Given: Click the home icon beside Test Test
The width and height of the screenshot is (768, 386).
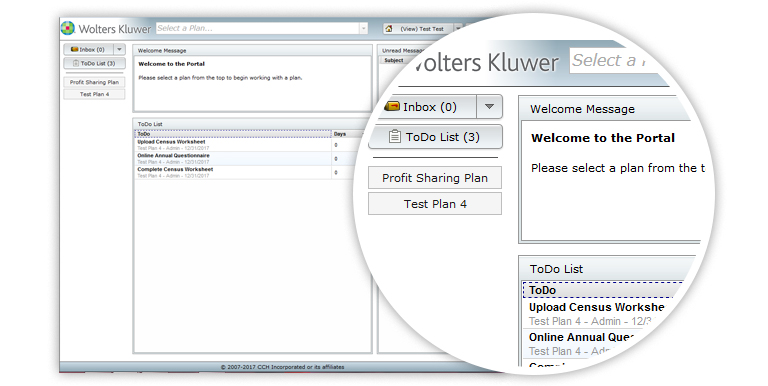Looking at the screenshot, I should pyautogui.click(x=389, y=29).
